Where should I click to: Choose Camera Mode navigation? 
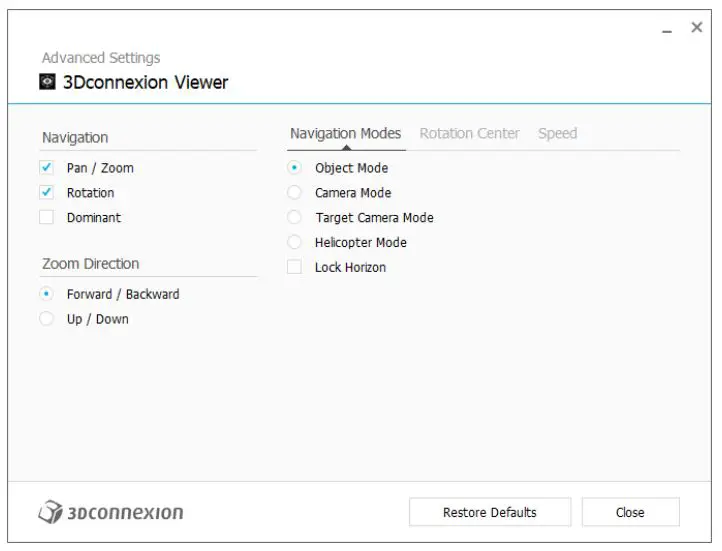pos(294,192)
